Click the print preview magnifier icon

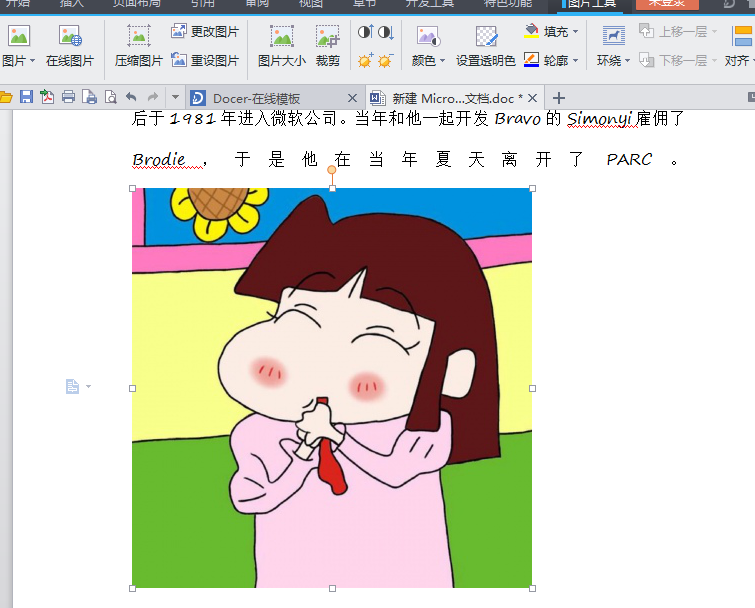111,97
